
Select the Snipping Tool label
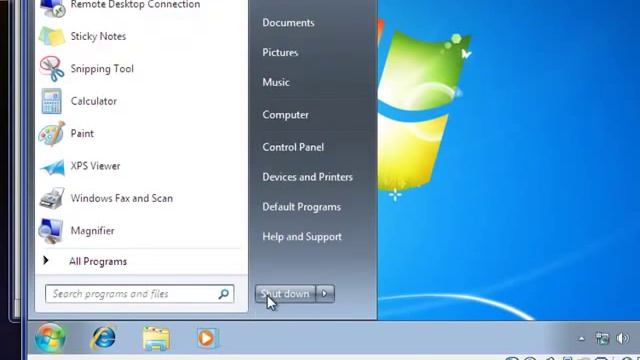pos(102,69)
